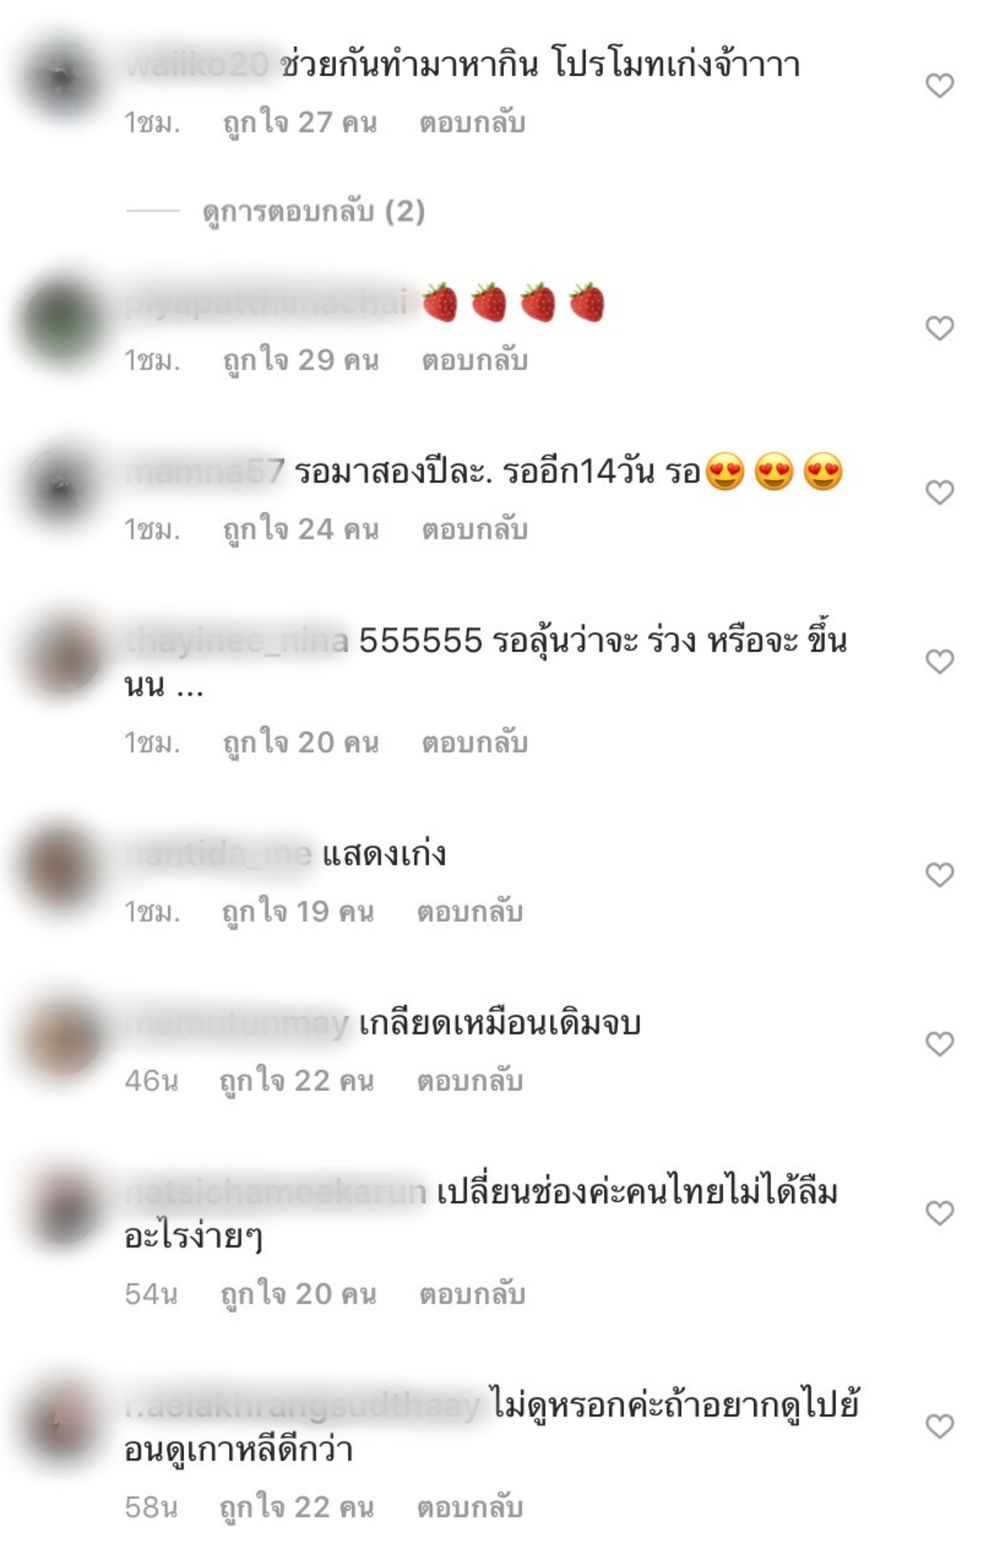
Task: Expand ดูการตอบกลับ (2) replies
Action: click(313, 212)
